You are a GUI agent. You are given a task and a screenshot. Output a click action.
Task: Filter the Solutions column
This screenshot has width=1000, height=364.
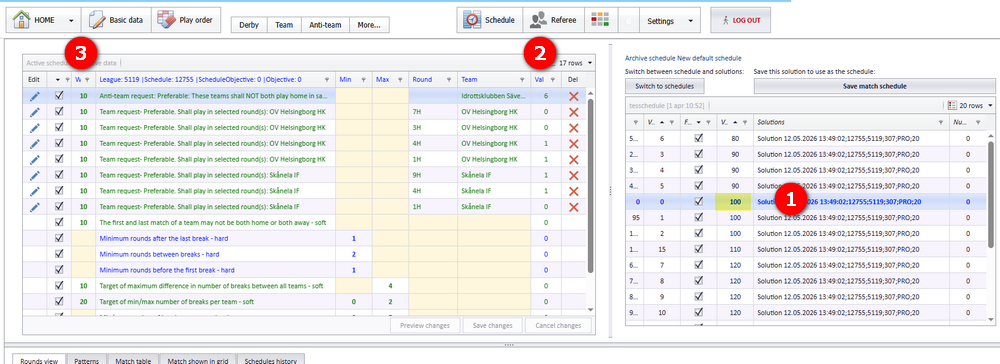pyautogui.click(x=941, y=122)
